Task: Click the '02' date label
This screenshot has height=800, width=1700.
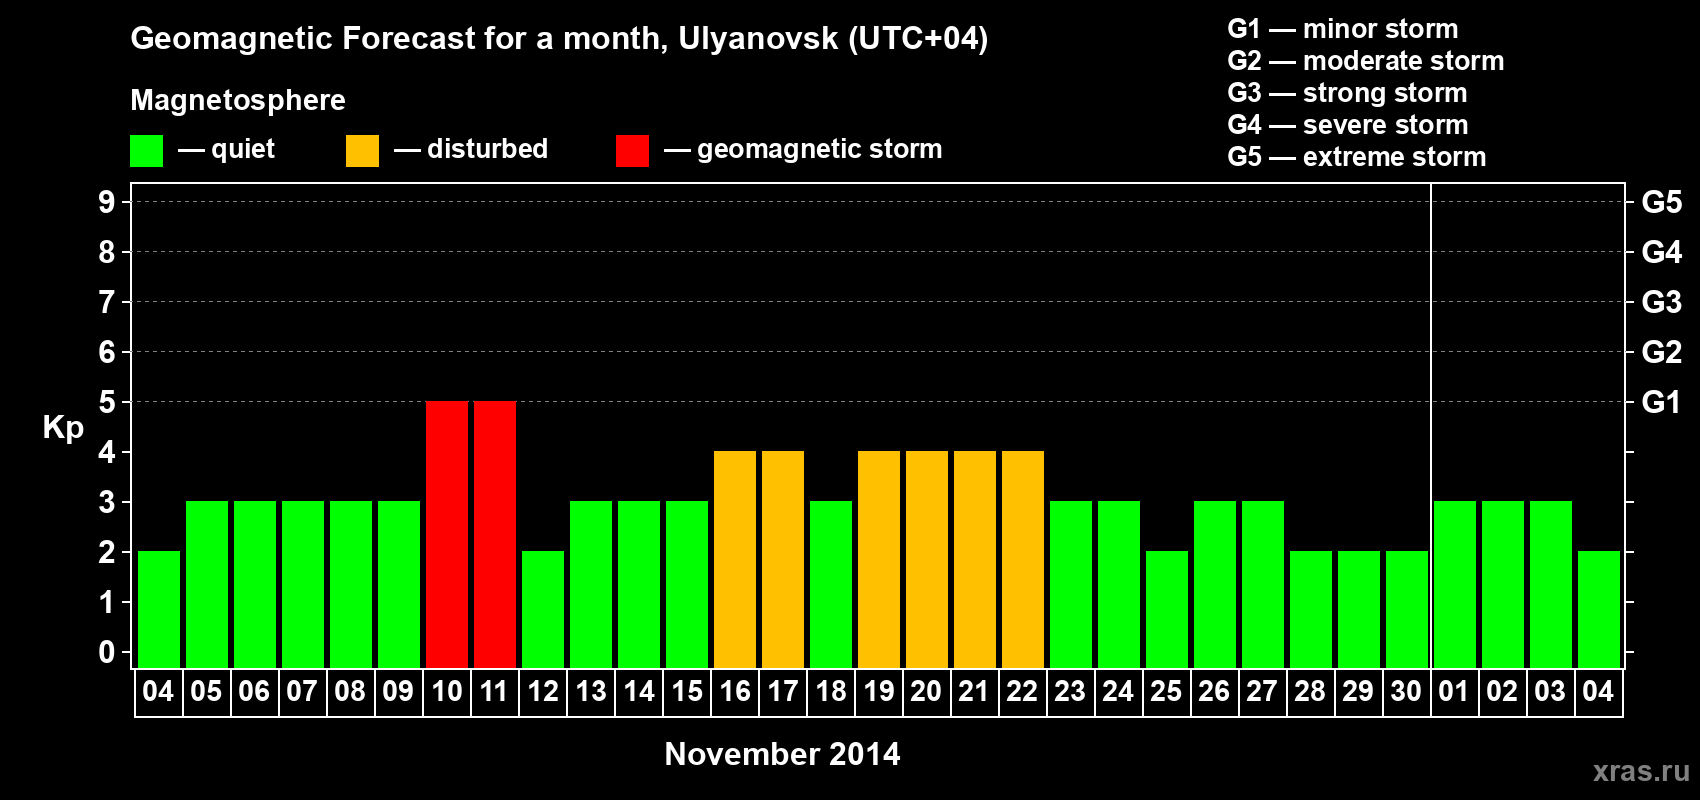Action: pos(1502,692)
